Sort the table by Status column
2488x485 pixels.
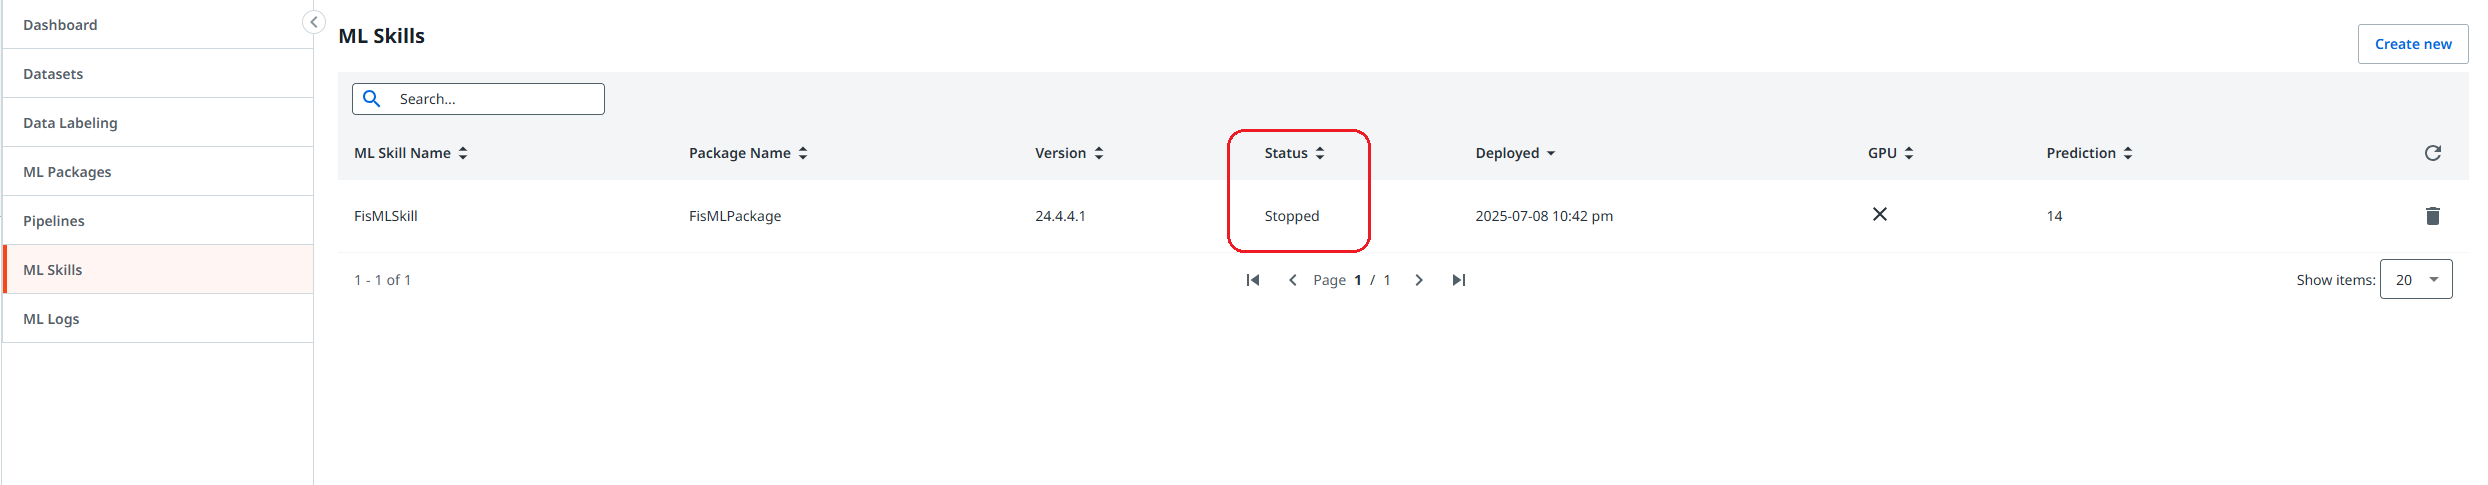(x=1294, y=153)
